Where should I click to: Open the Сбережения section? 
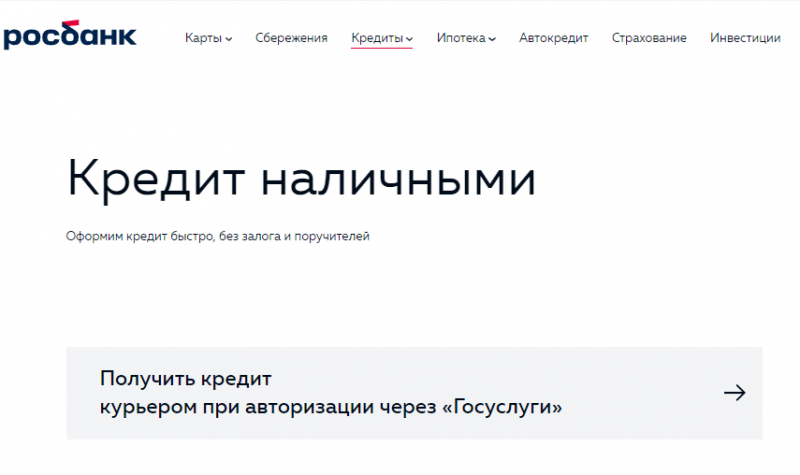pos(291,38)
